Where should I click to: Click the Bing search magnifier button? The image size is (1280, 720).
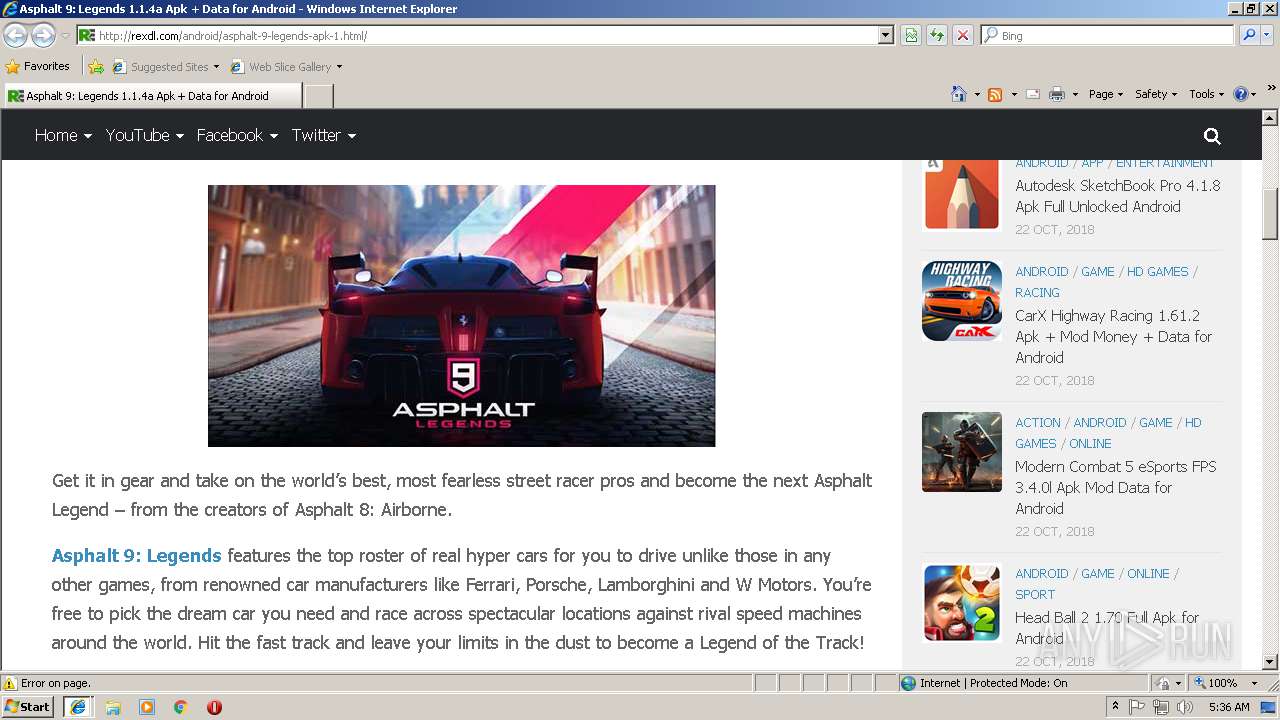point(1249,35)
